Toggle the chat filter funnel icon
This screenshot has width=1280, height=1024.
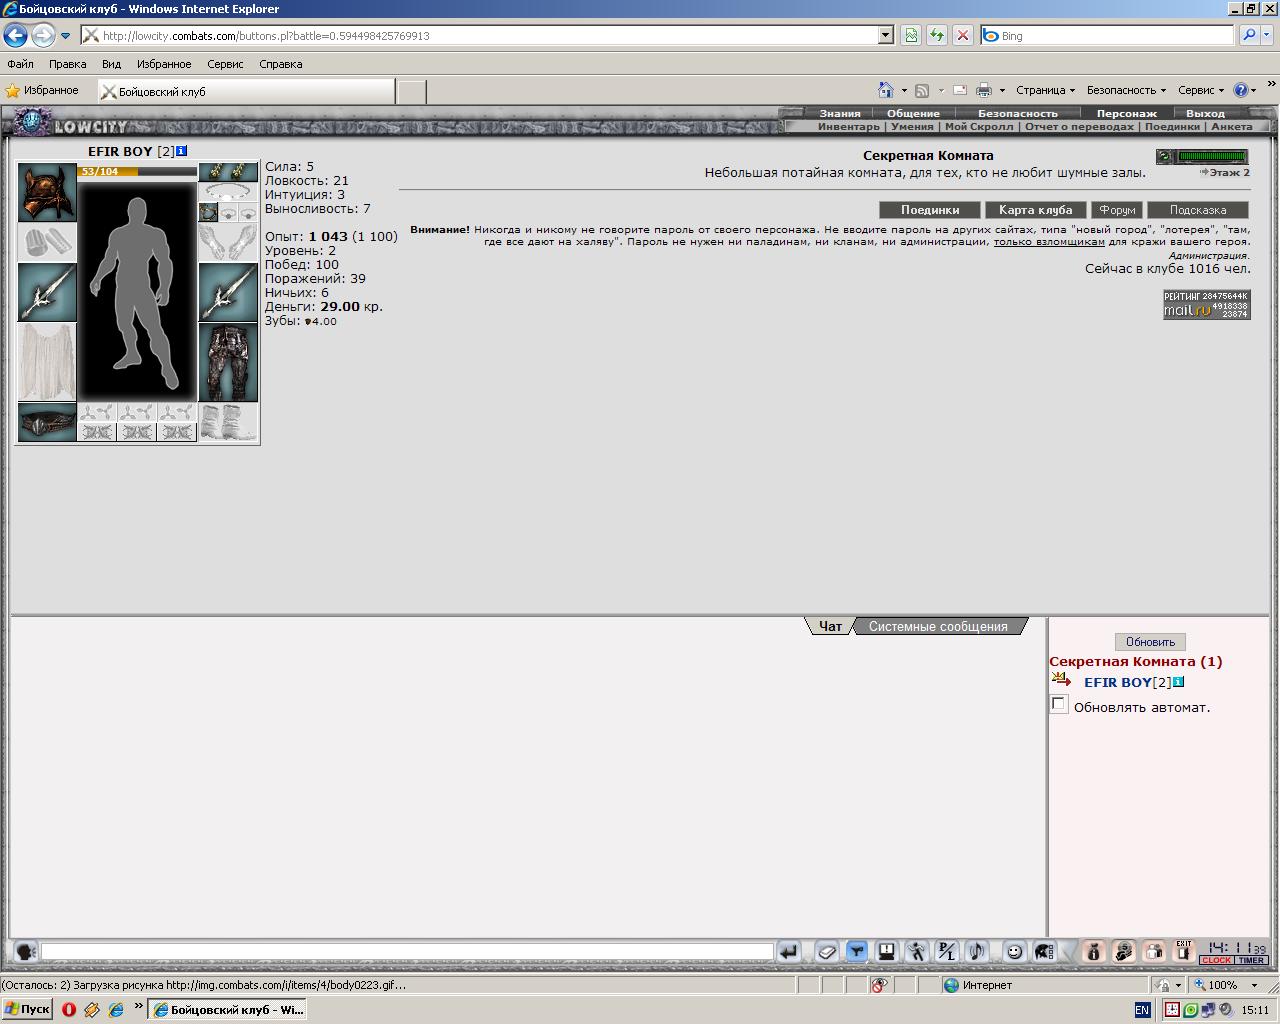[x=857, y=952]
